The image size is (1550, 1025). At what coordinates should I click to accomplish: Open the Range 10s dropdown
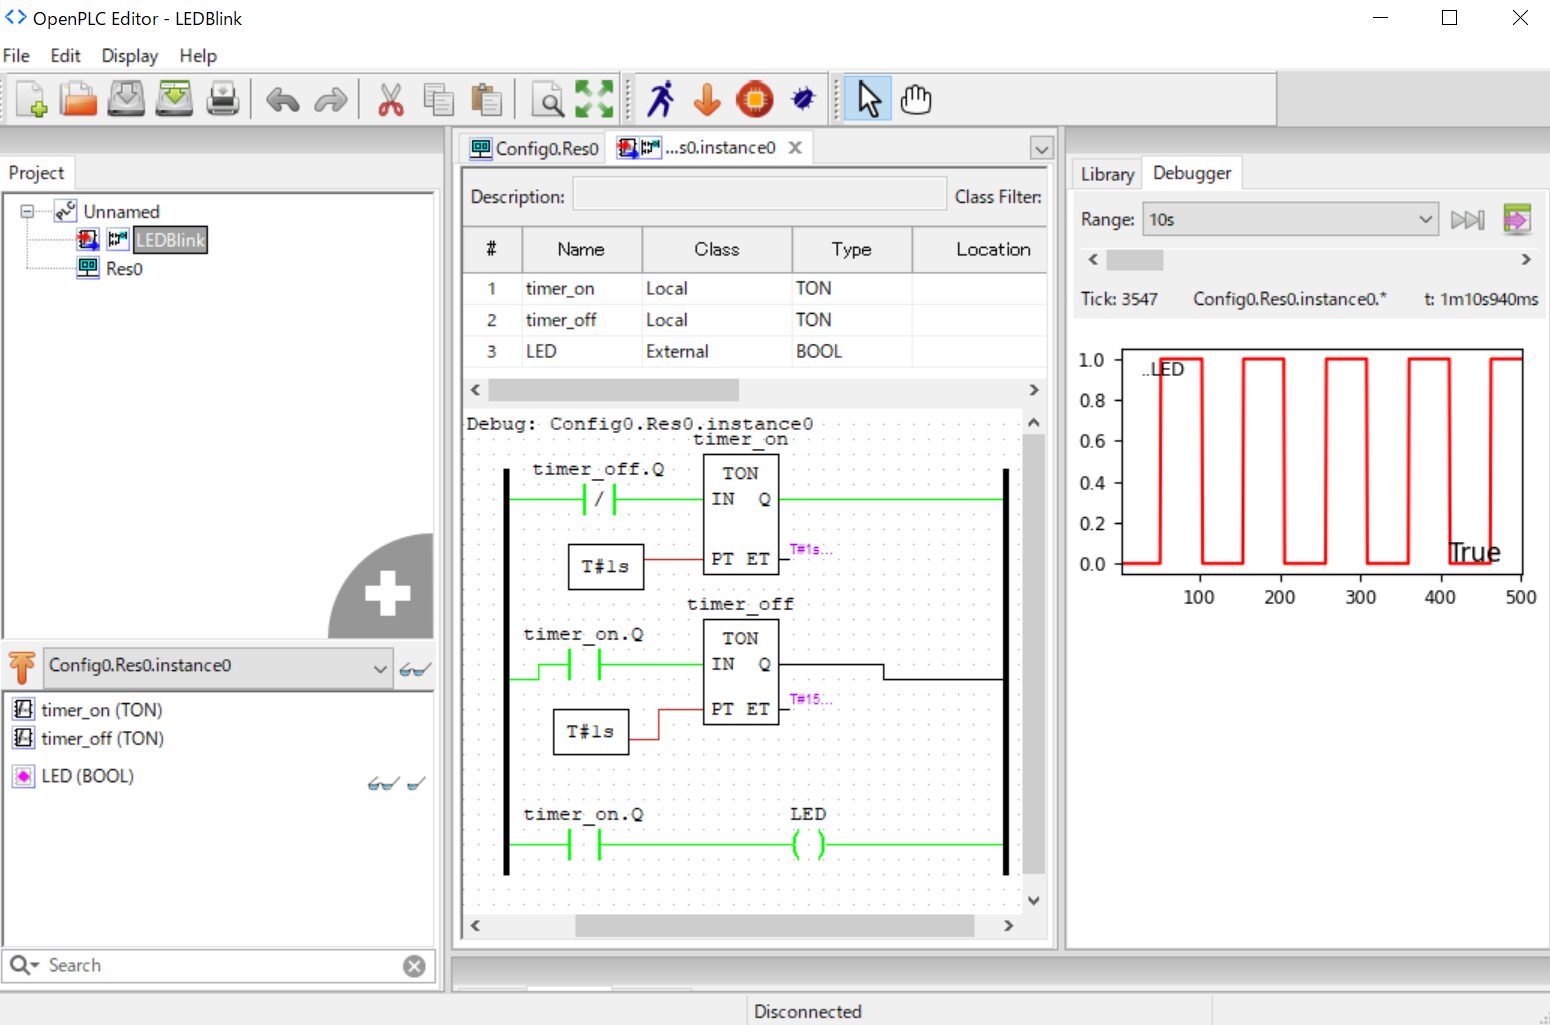click(1289, 219)
